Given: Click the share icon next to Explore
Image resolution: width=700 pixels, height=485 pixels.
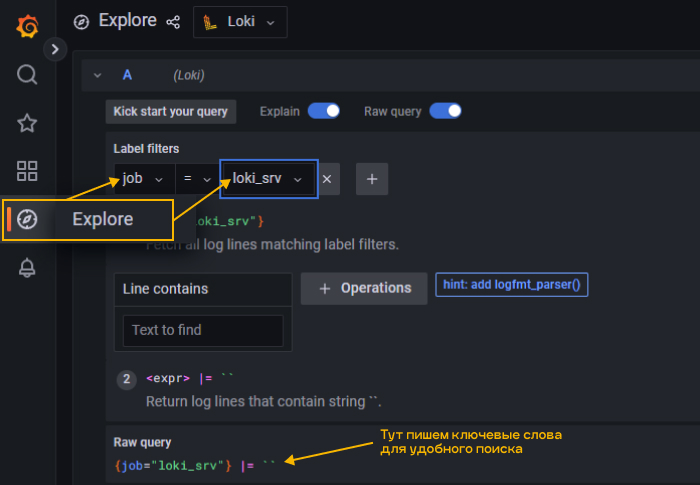Looking at the screenshot, I should point(173,22).
